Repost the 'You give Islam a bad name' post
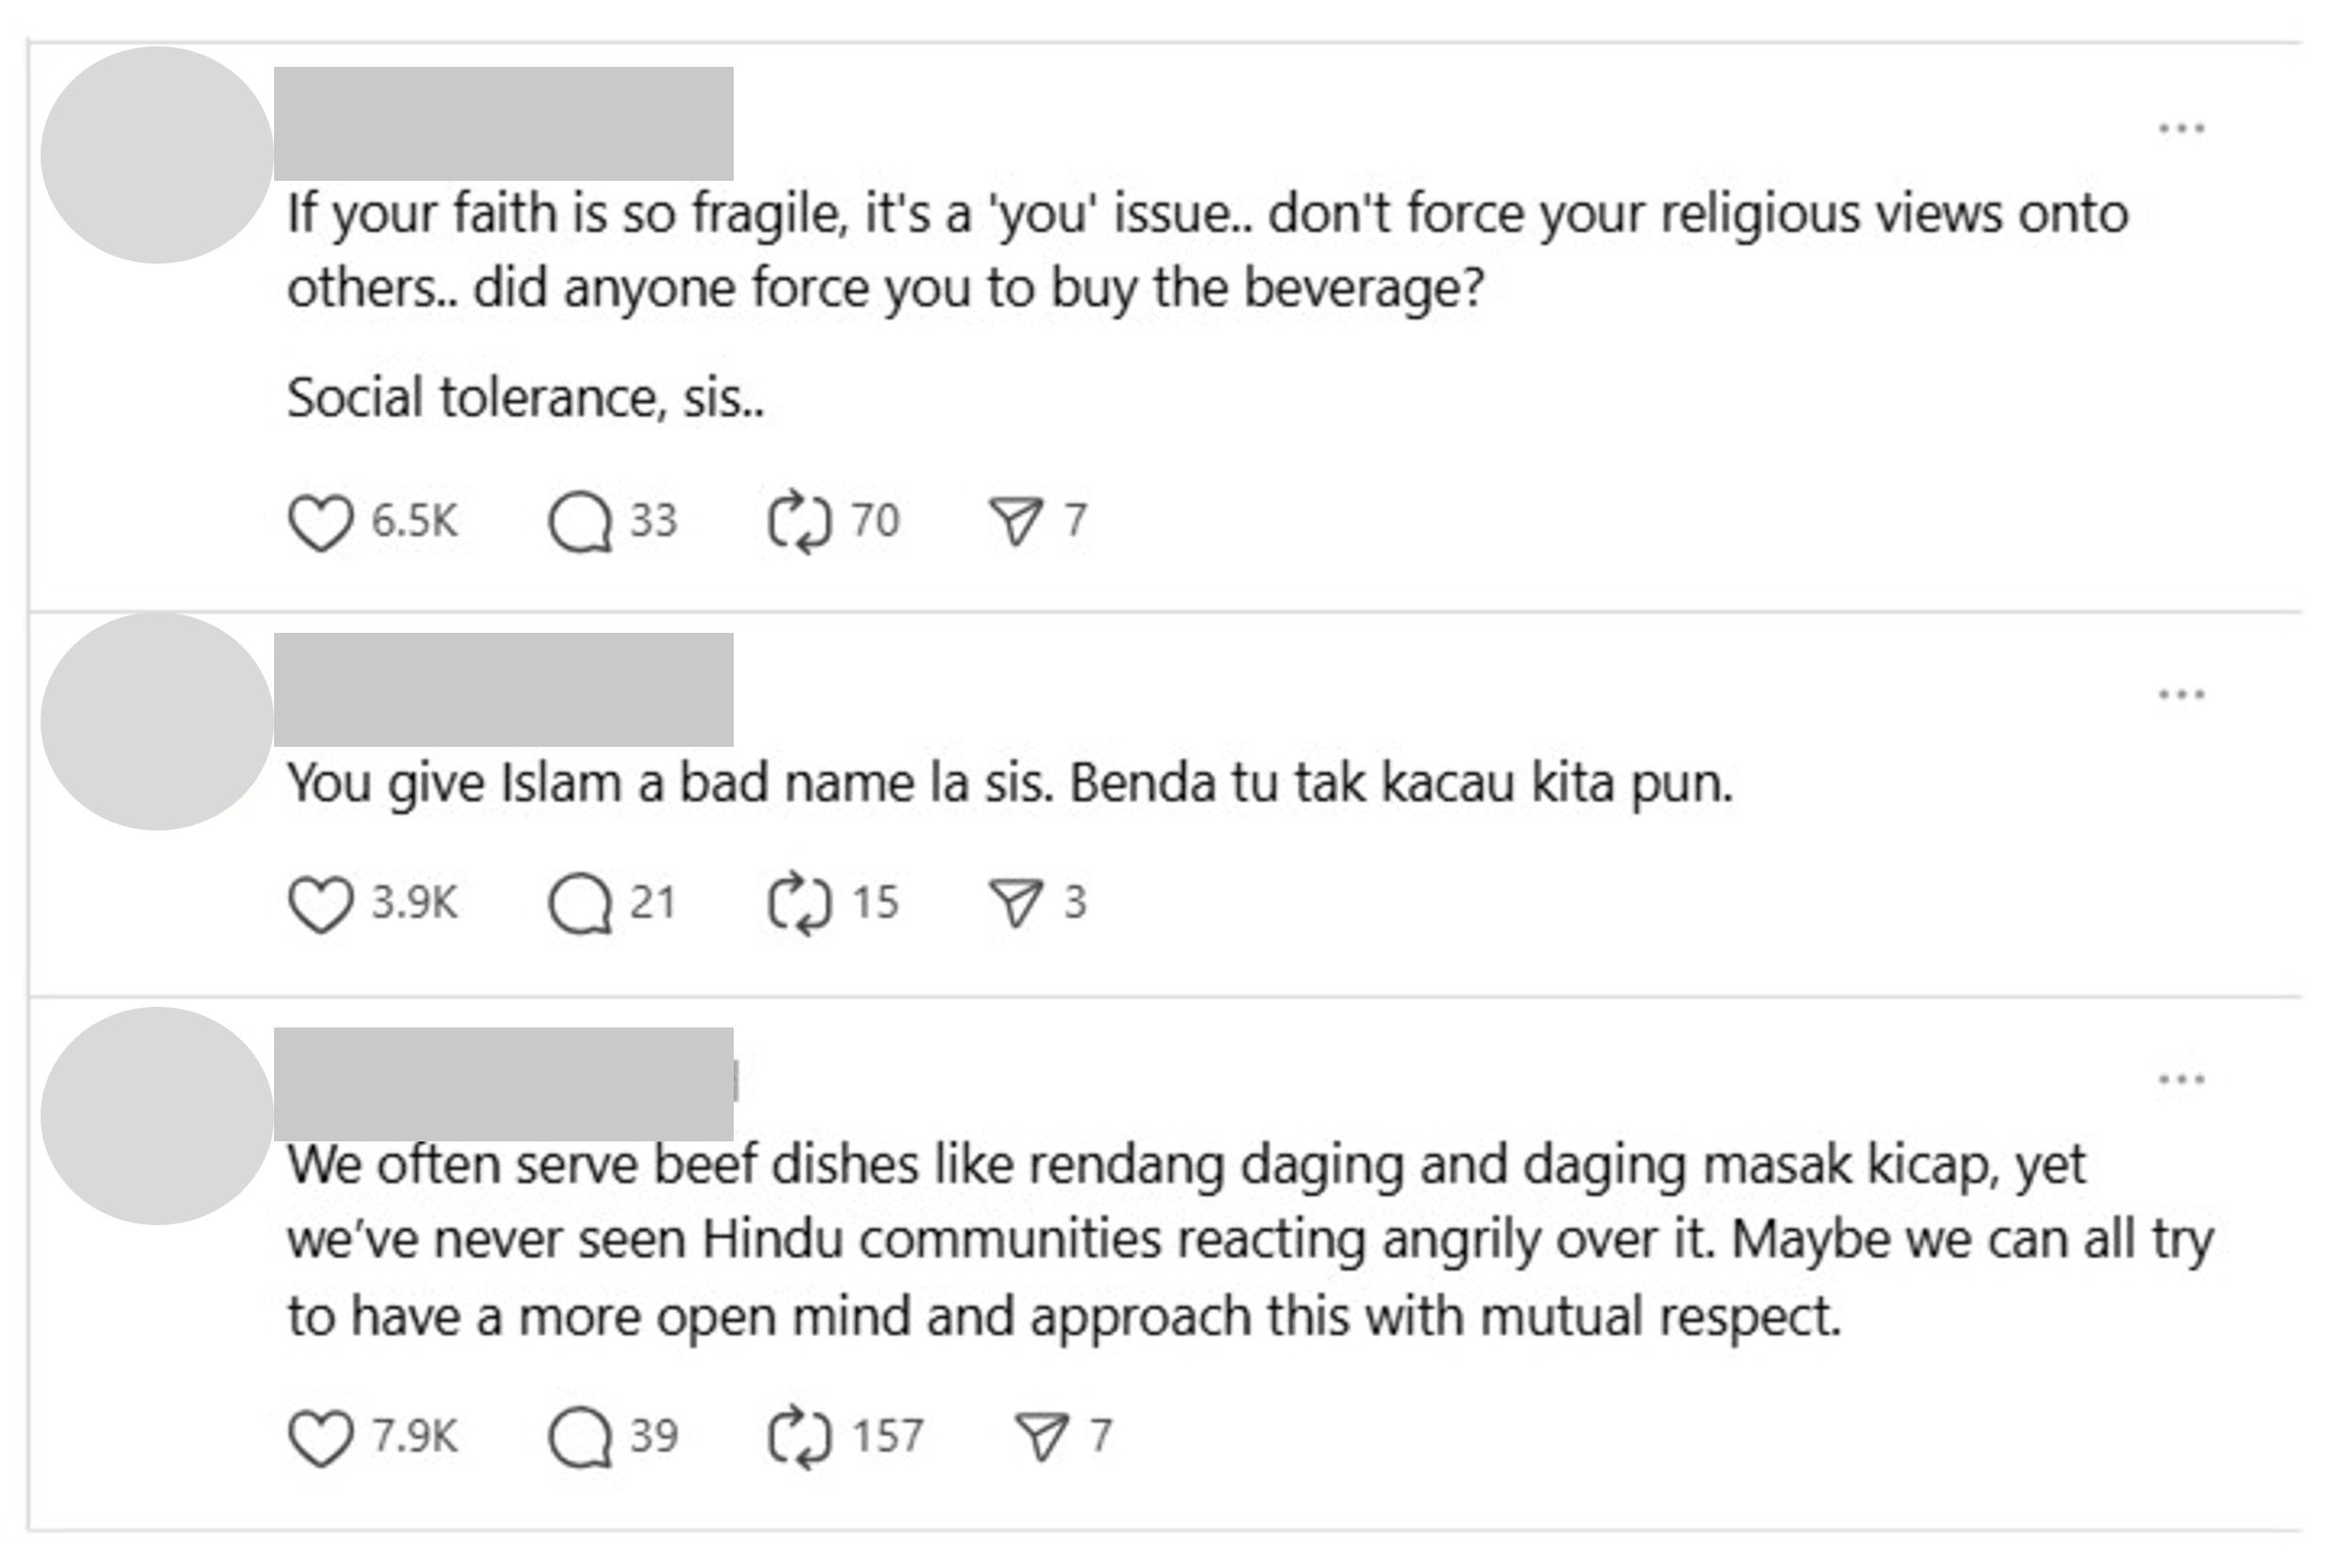Screen dimensions: 2335x1568 tap(799, 904)
